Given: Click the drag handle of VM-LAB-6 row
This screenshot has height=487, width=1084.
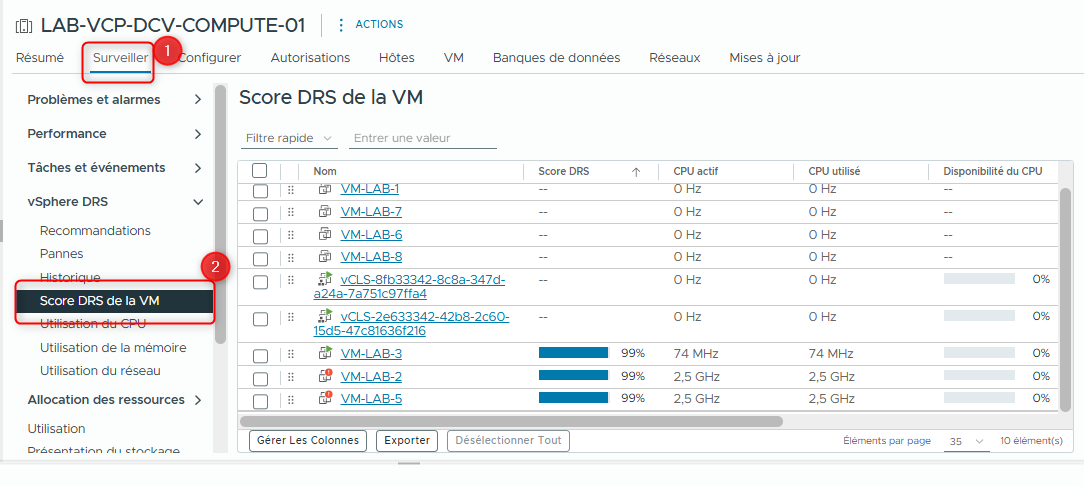Looking at the screenshot, I should coord(290,235).
